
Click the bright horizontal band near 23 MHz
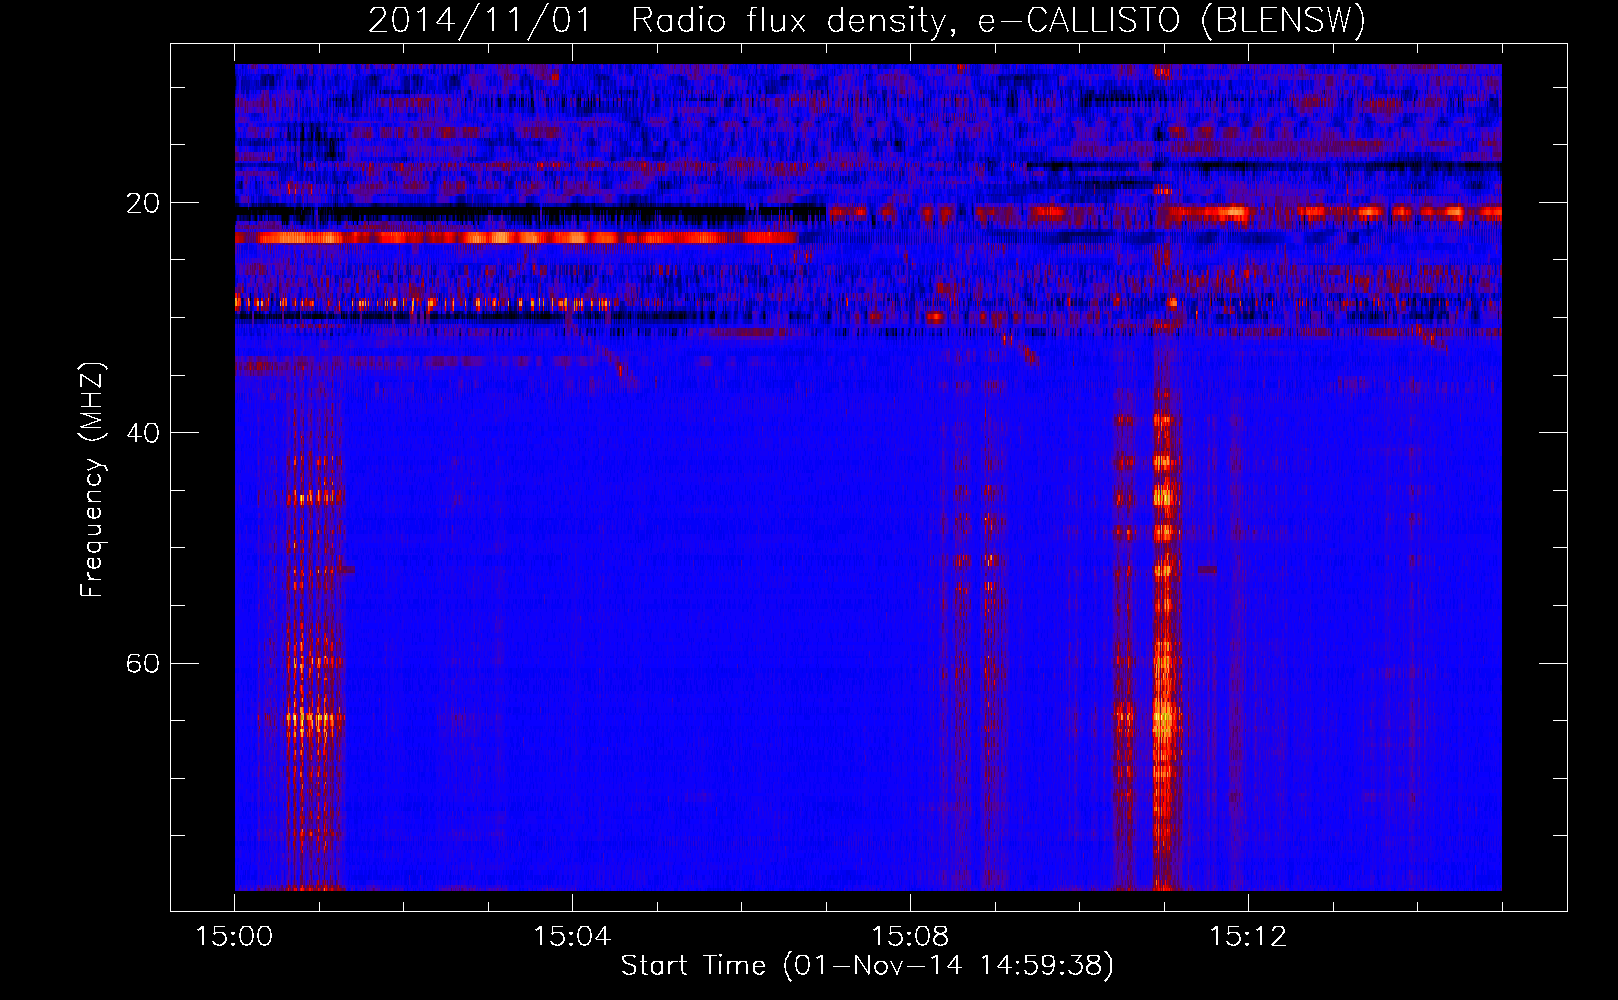point(516,238)
